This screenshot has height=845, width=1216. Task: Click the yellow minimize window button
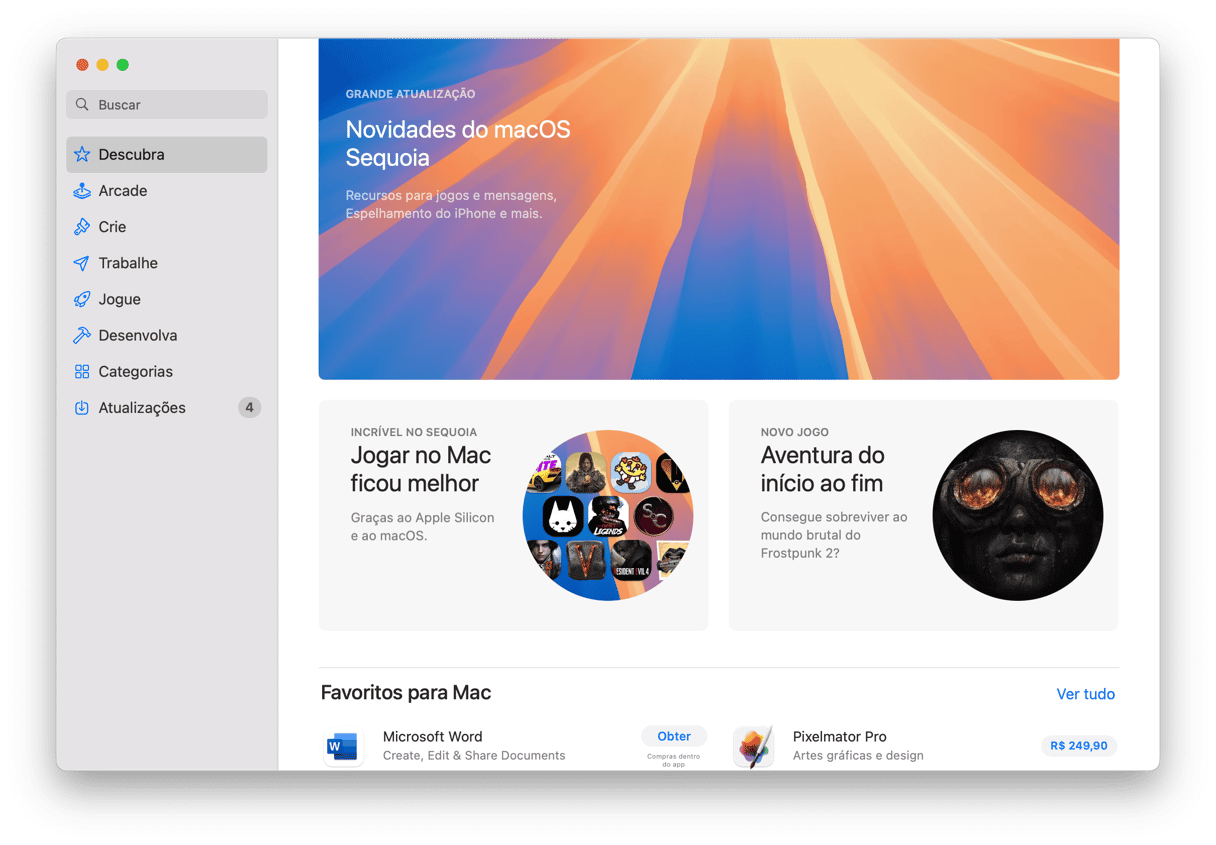click(102, 65)
